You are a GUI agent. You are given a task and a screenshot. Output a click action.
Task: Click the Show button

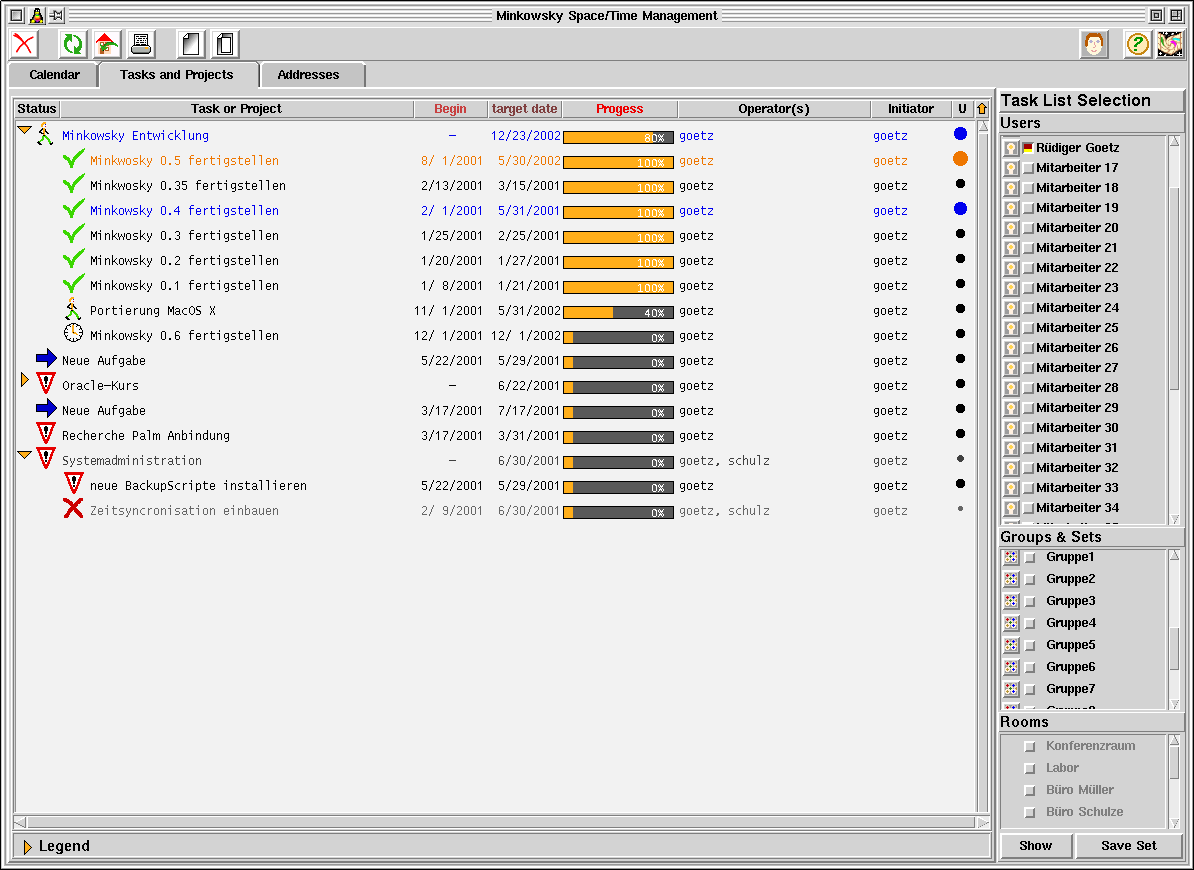[x=1036, y=846]
